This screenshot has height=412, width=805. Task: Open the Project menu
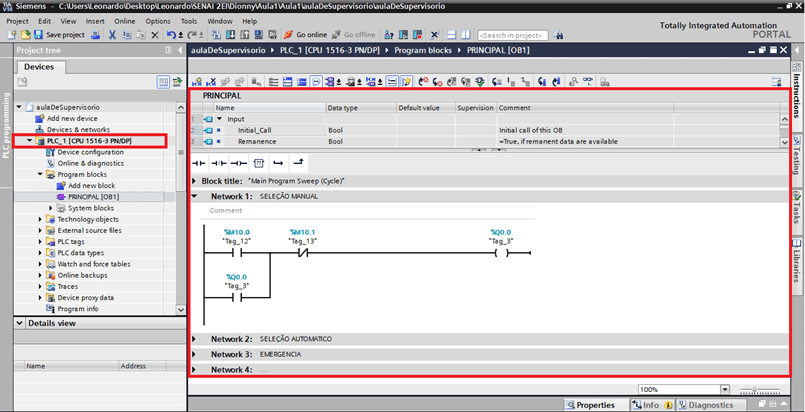(x=17, y=21)
